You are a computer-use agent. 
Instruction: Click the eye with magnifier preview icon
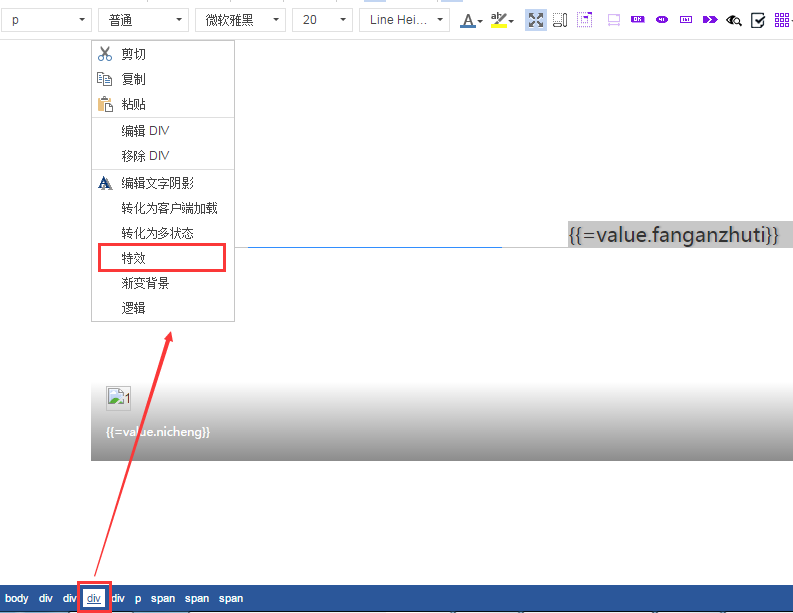pos(734,20)
